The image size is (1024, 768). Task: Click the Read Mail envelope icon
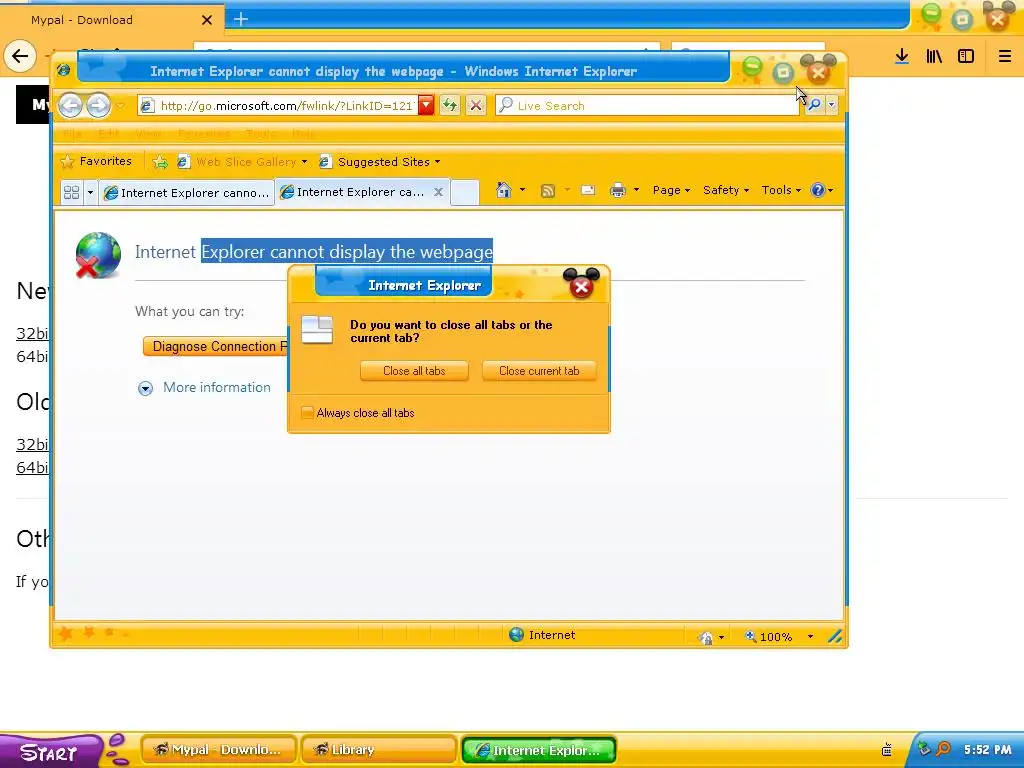pyautogui.click(x=588, y=190)
